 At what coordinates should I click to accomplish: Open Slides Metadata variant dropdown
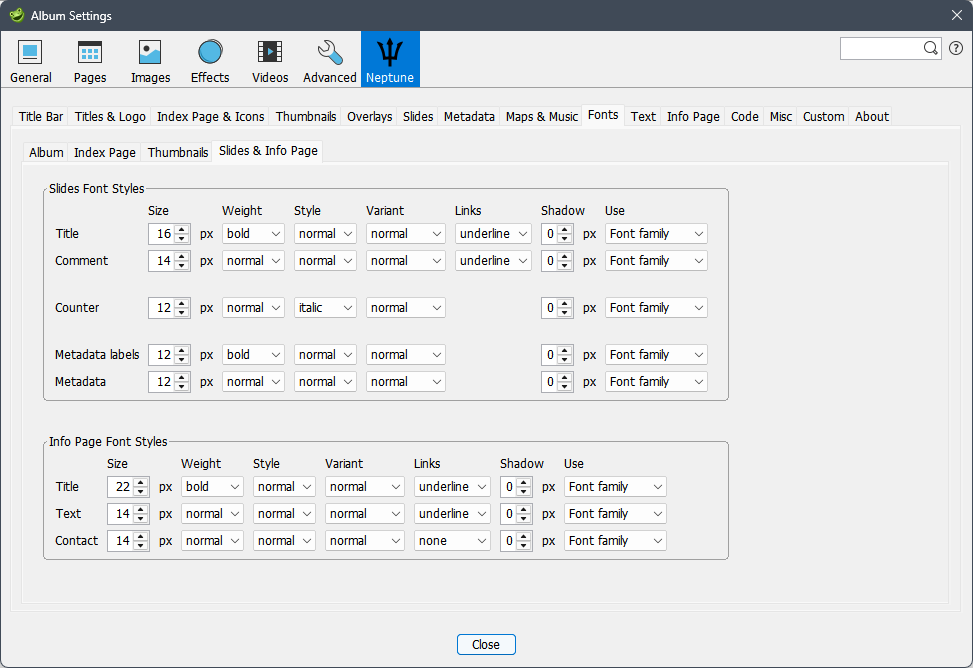(406, 382)
